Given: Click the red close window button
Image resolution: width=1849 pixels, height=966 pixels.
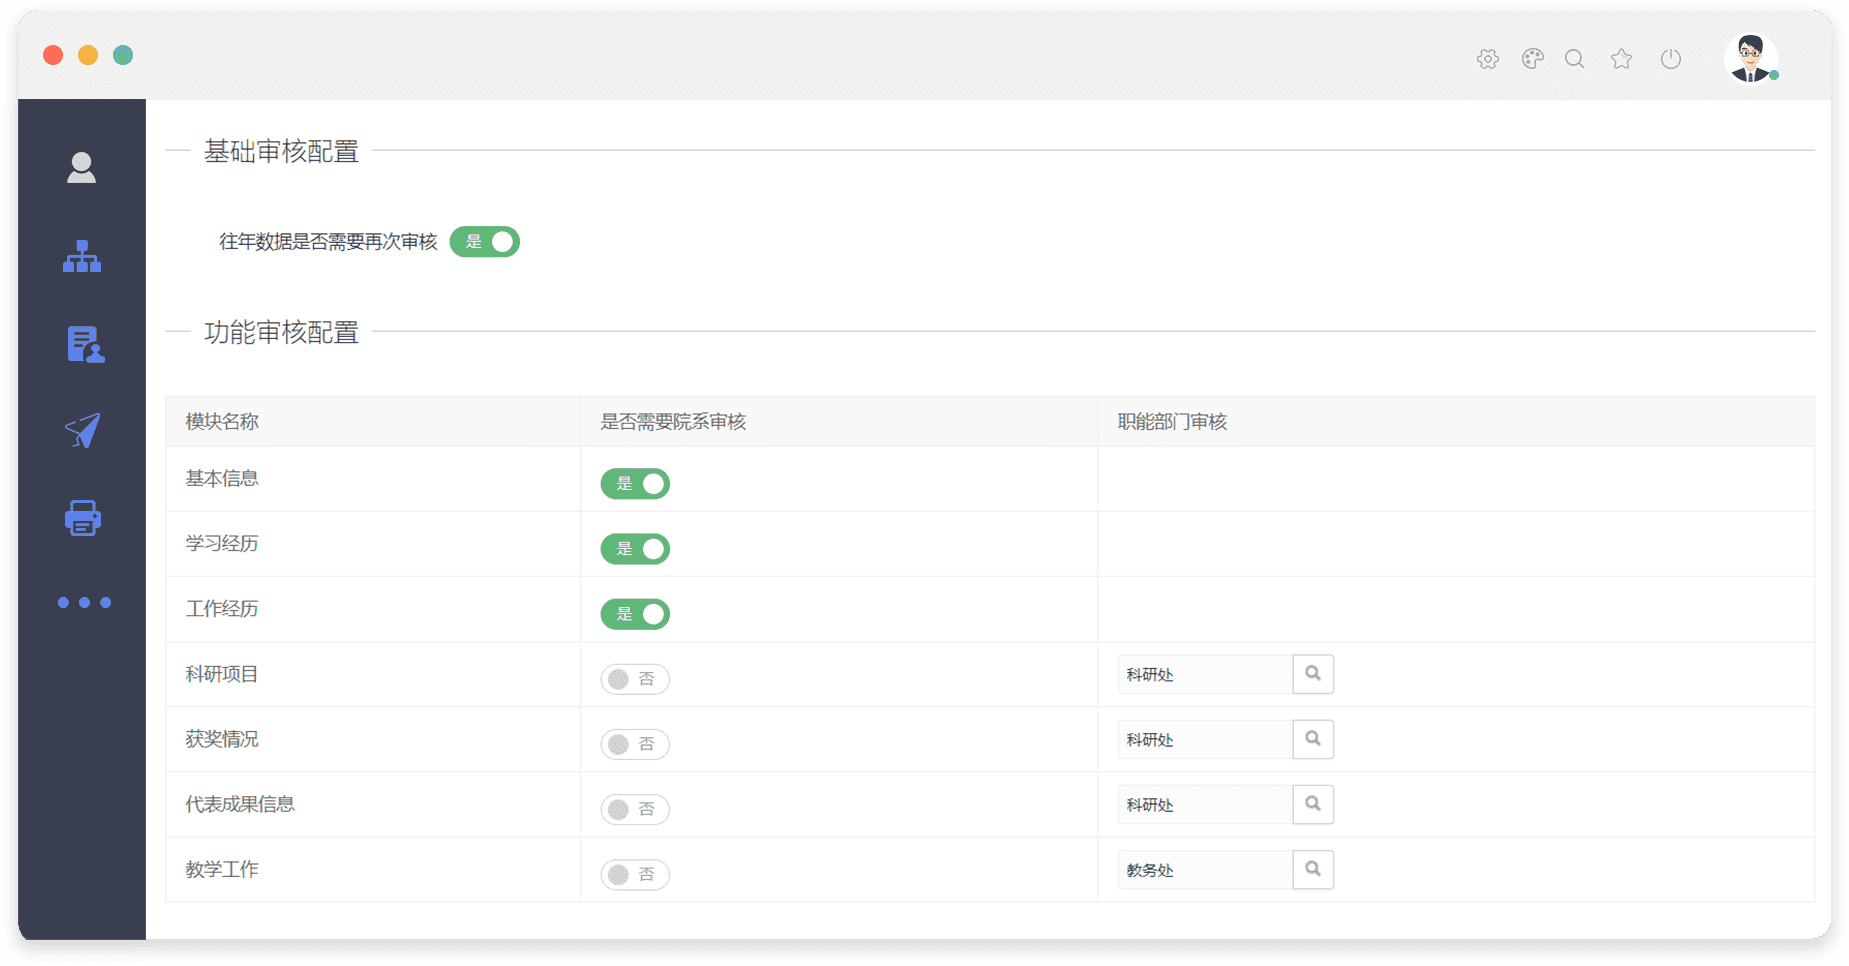Looking at the screenshot, I should [54, 55].
